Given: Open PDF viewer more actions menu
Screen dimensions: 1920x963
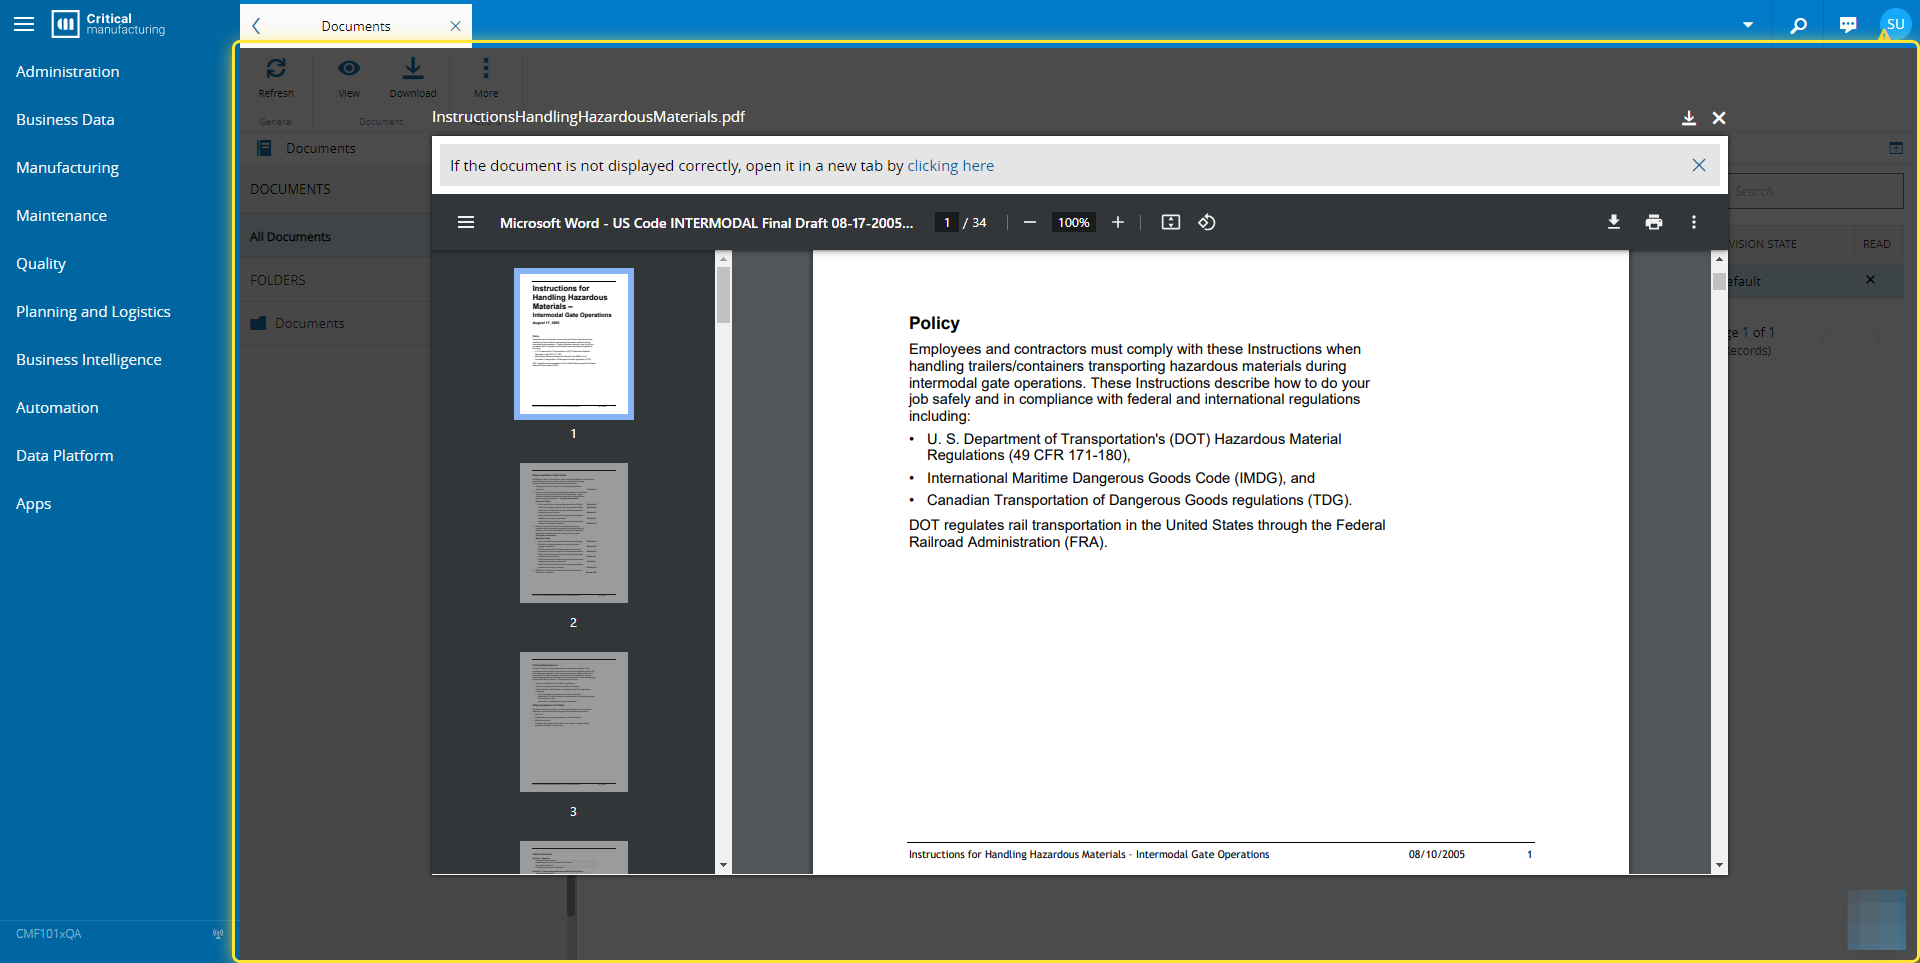Looking at the screenshot, I should click(1694, 222).
